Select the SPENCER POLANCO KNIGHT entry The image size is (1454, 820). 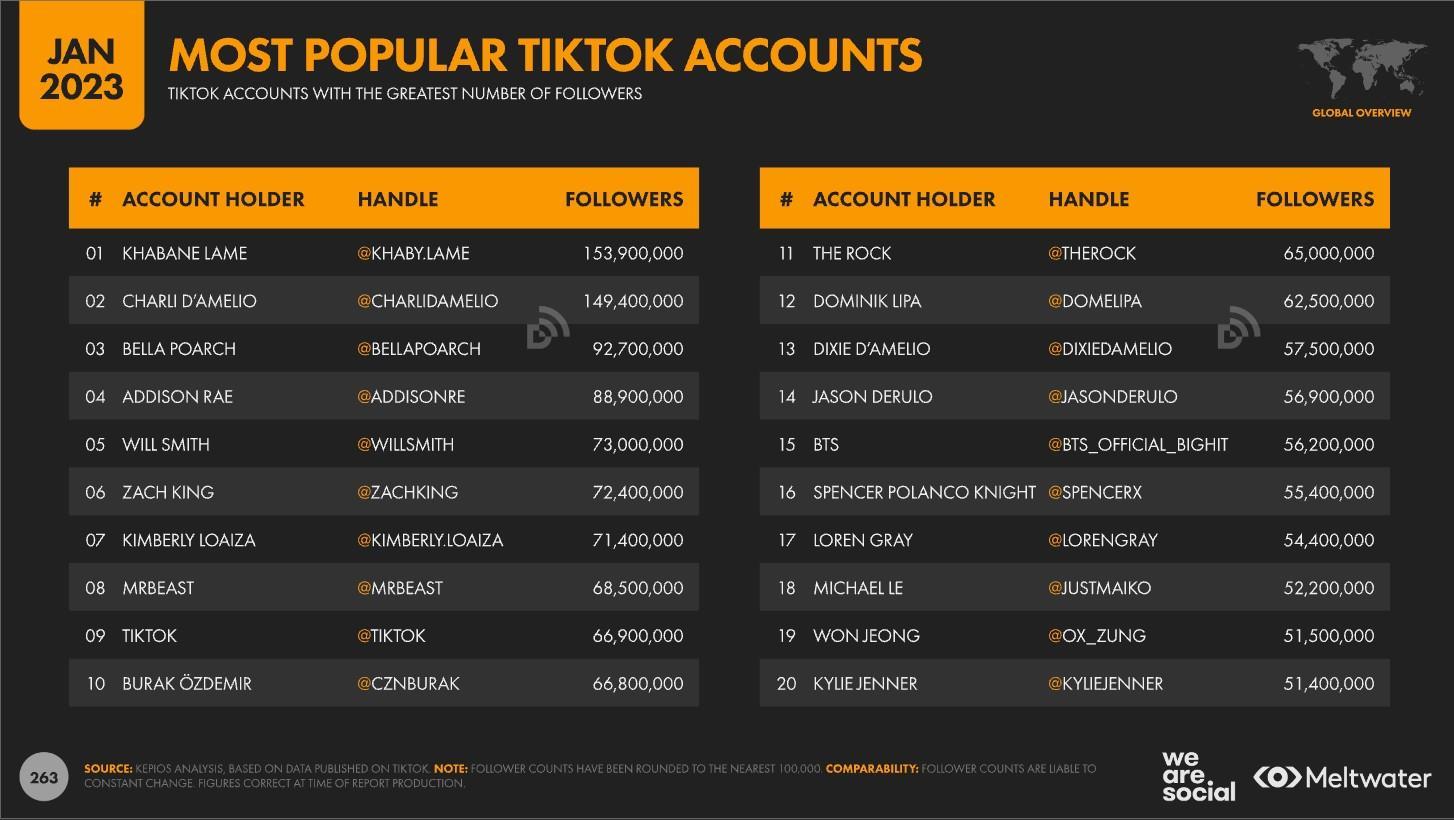click(x=1075, y=492)
